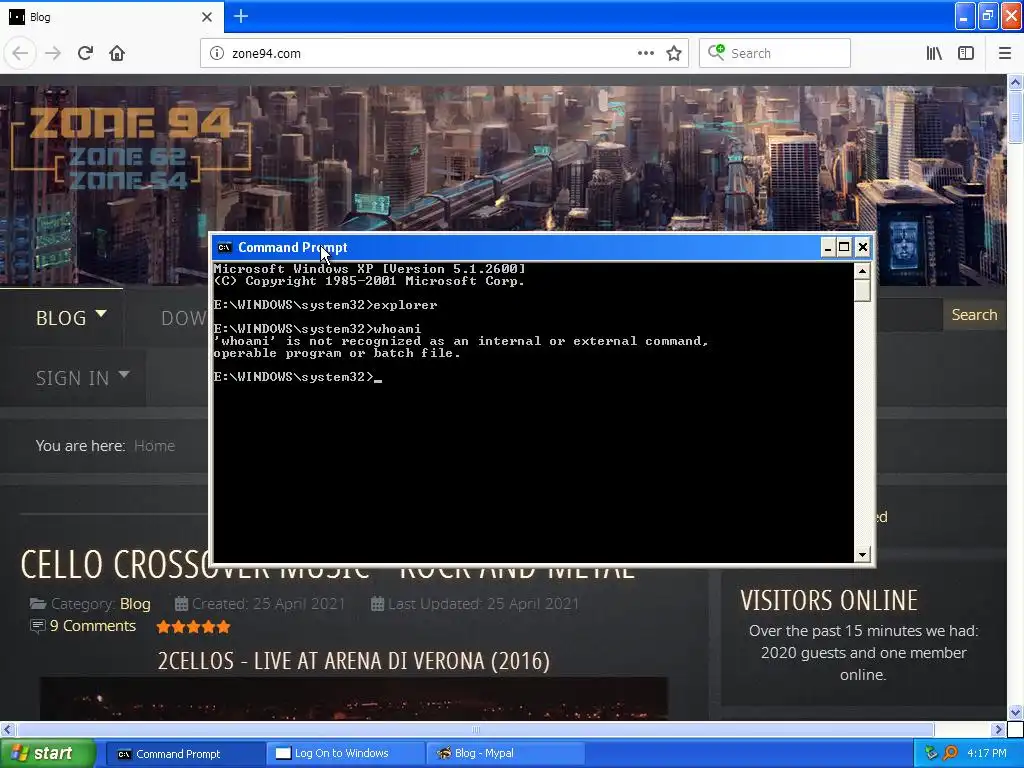Screen dimensions: 1024x768
Task: Expand the BLOG menu arrow
Action: [101, 313]
